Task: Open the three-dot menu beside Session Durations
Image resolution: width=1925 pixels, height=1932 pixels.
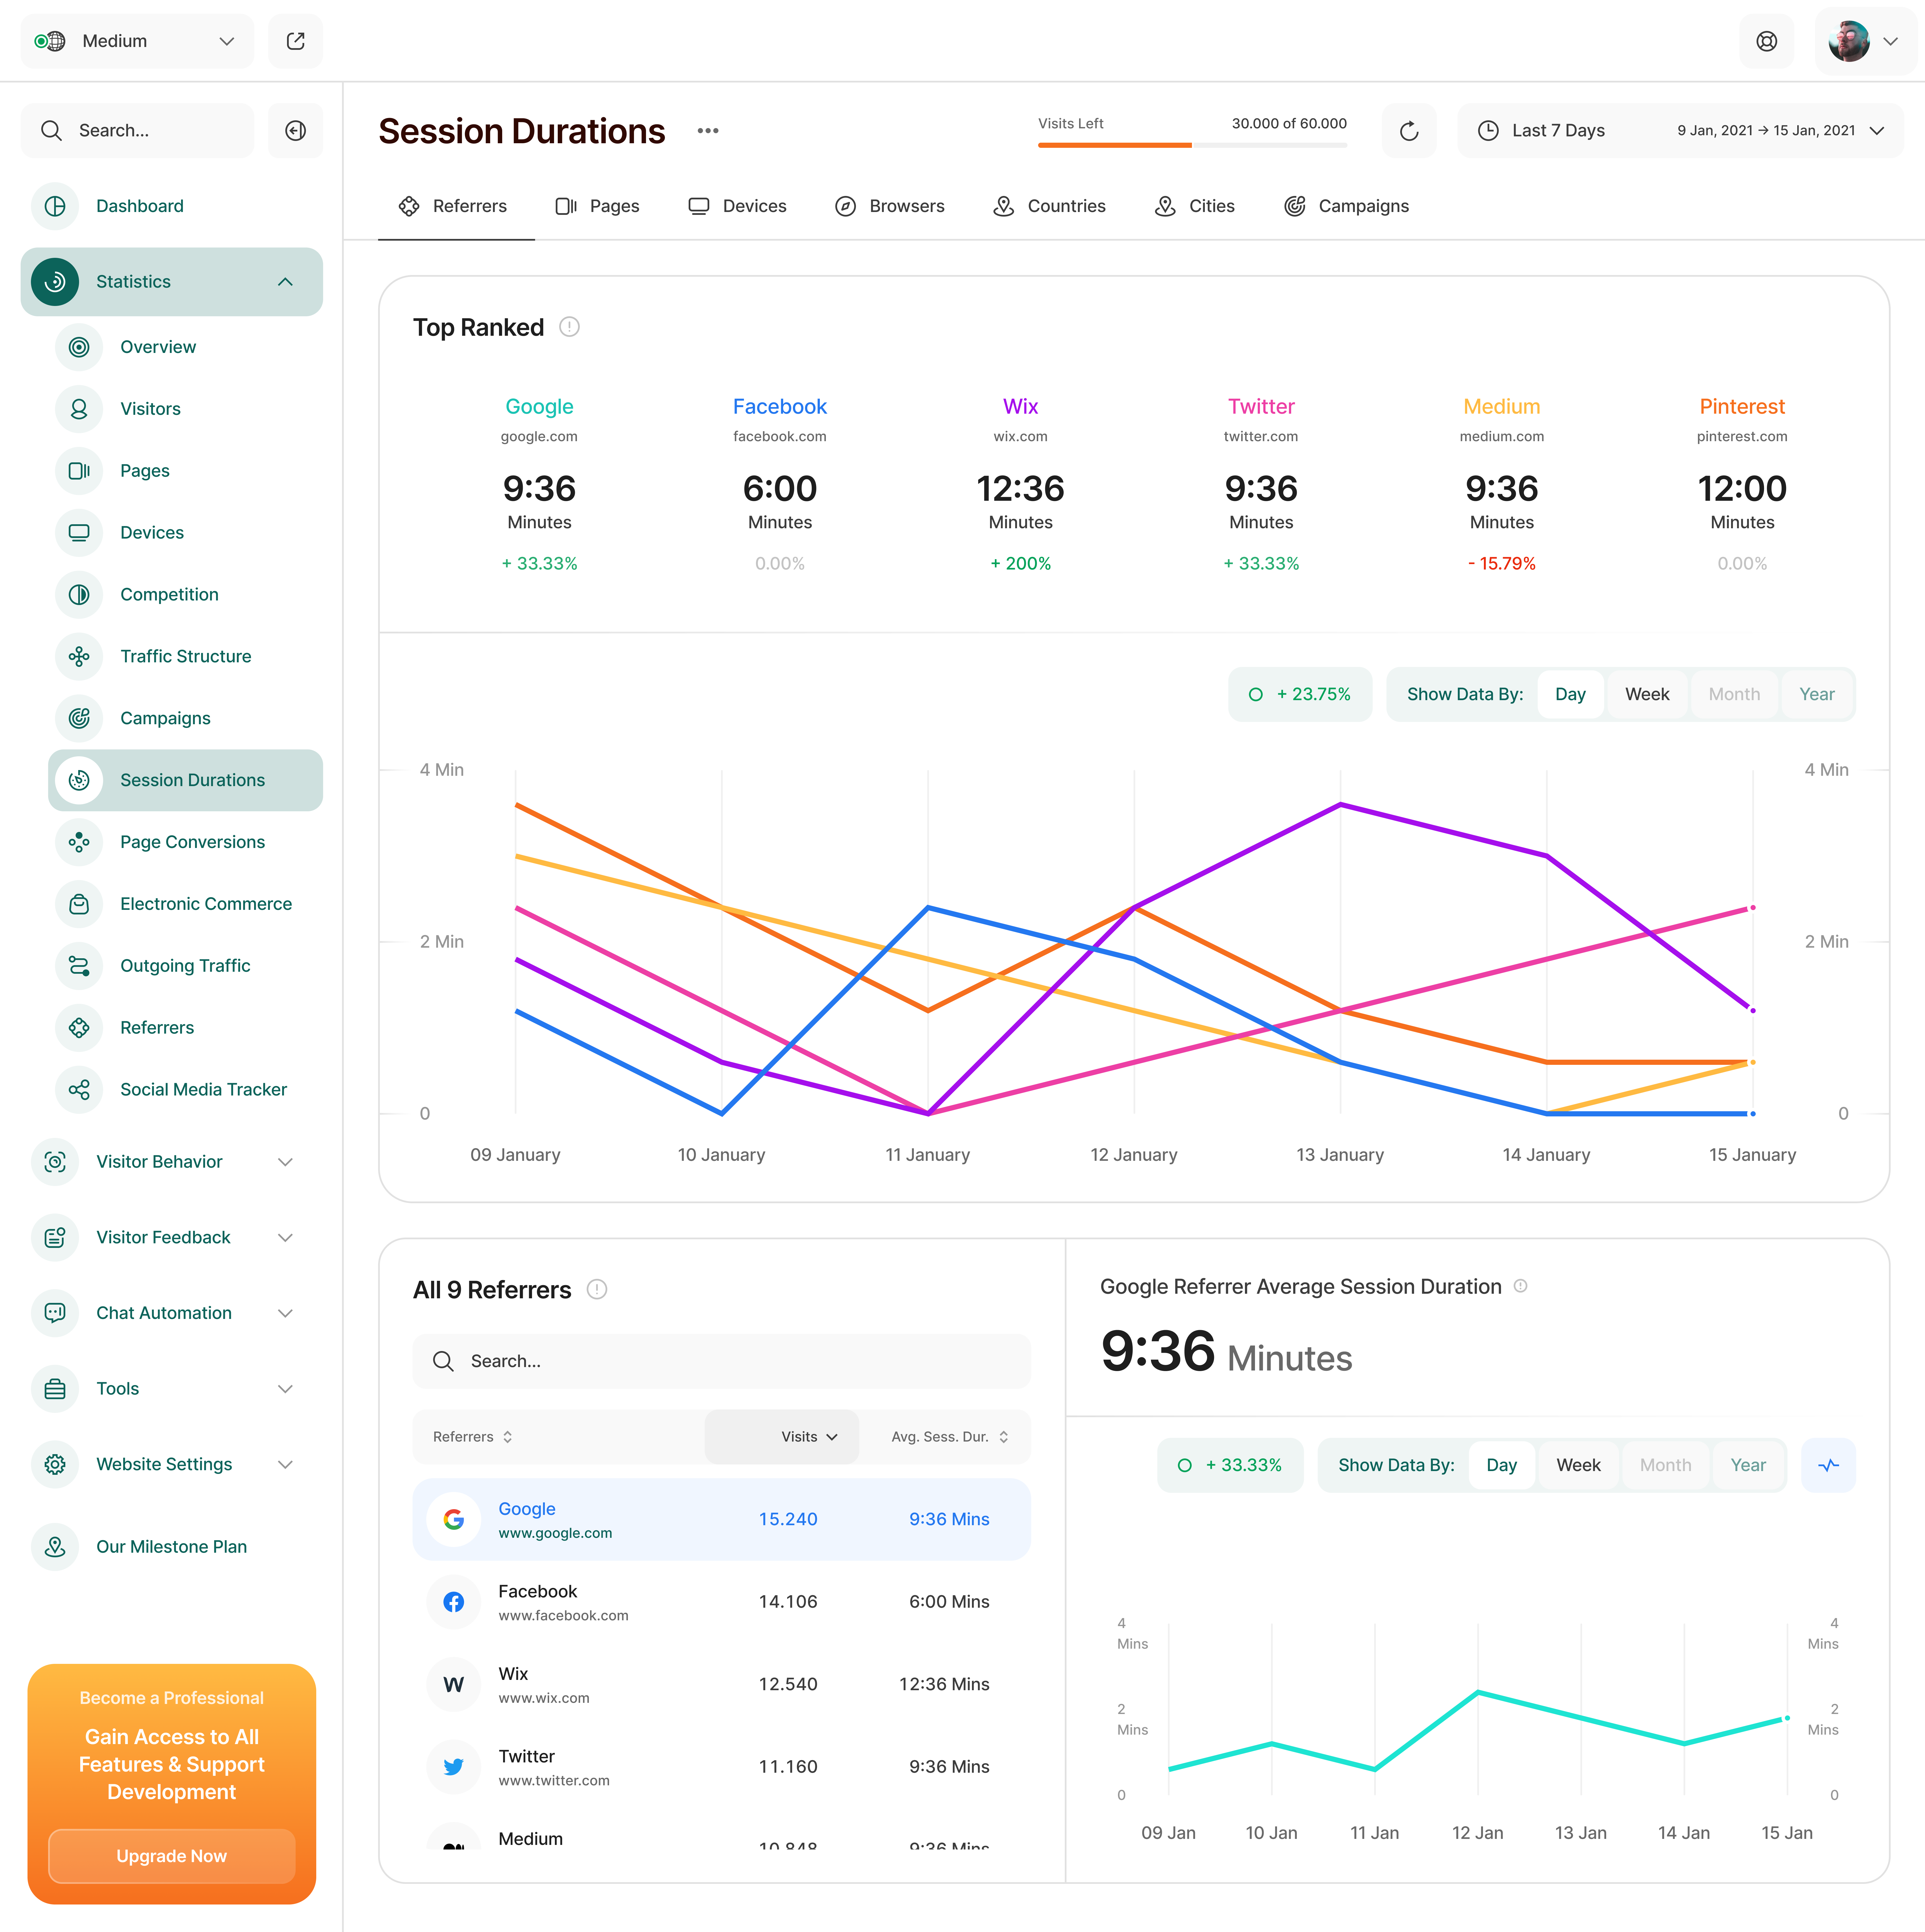Action: click(708, 131)
